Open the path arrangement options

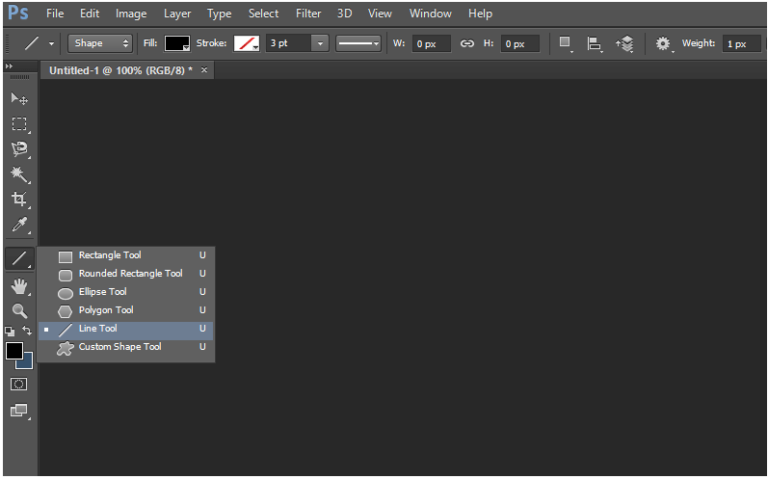point(624,44)
